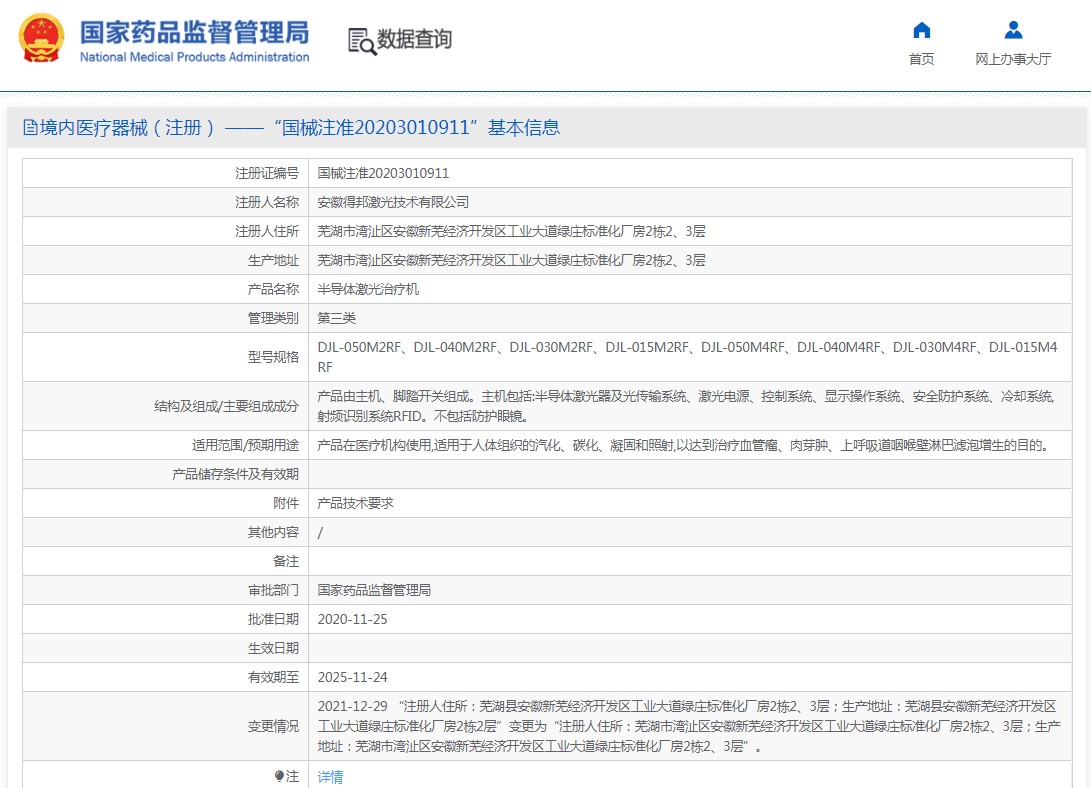The width and height of the screenshot is (1091, 788).
Task: Select the text 产品由主机、脚踏开关组成
Action: (394, 396)
